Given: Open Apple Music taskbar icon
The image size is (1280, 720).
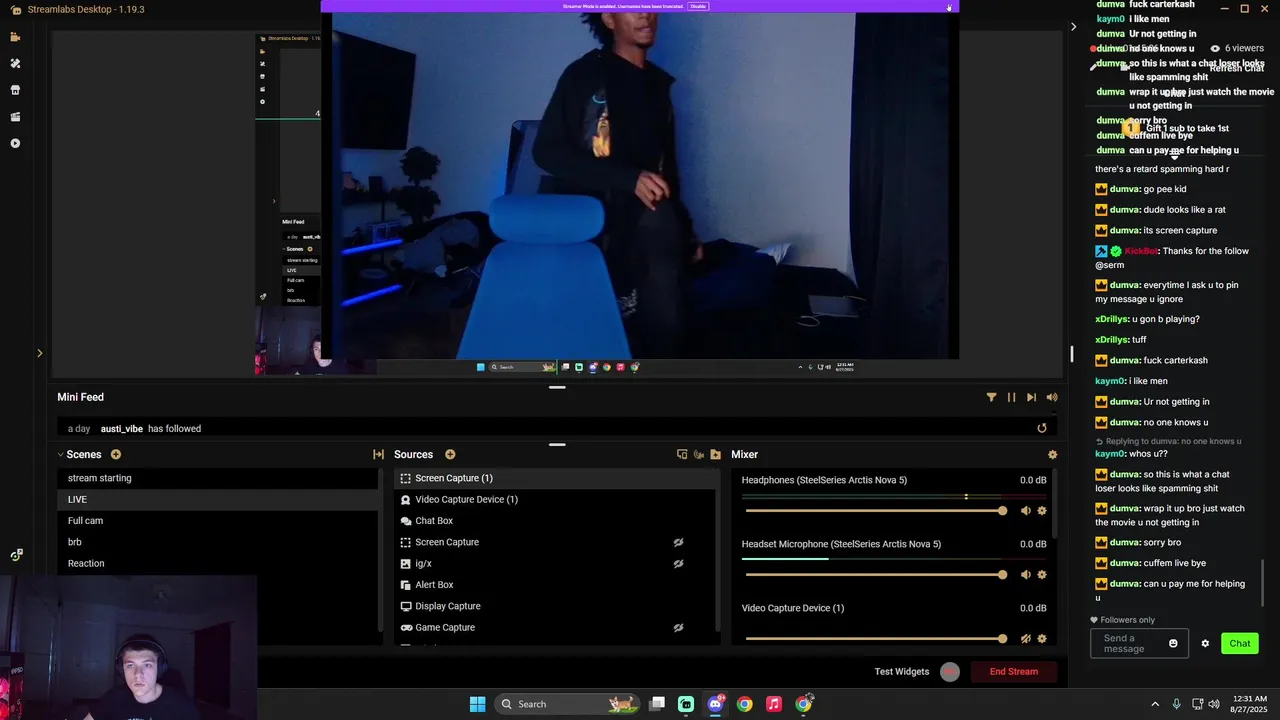Looking at the screenshot, I should [x=774, y=704].
